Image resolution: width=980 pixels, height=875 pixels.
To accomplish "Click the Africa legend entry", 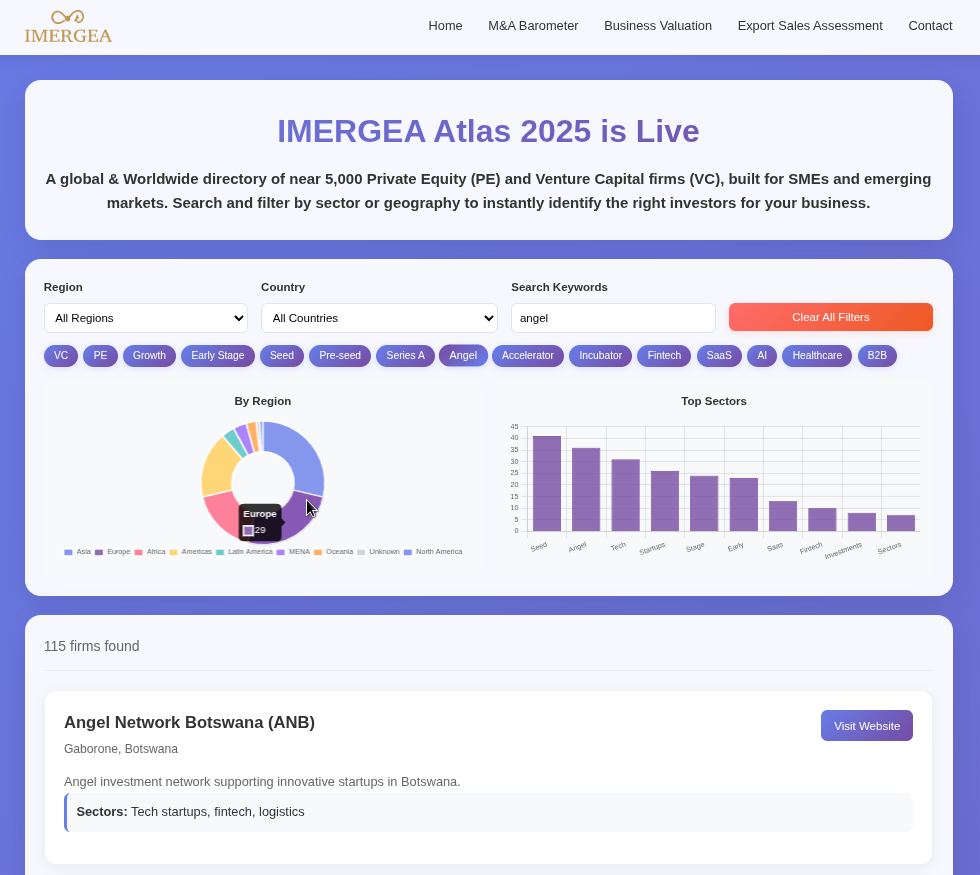I will pyautogui.click(x=150, y=552).
